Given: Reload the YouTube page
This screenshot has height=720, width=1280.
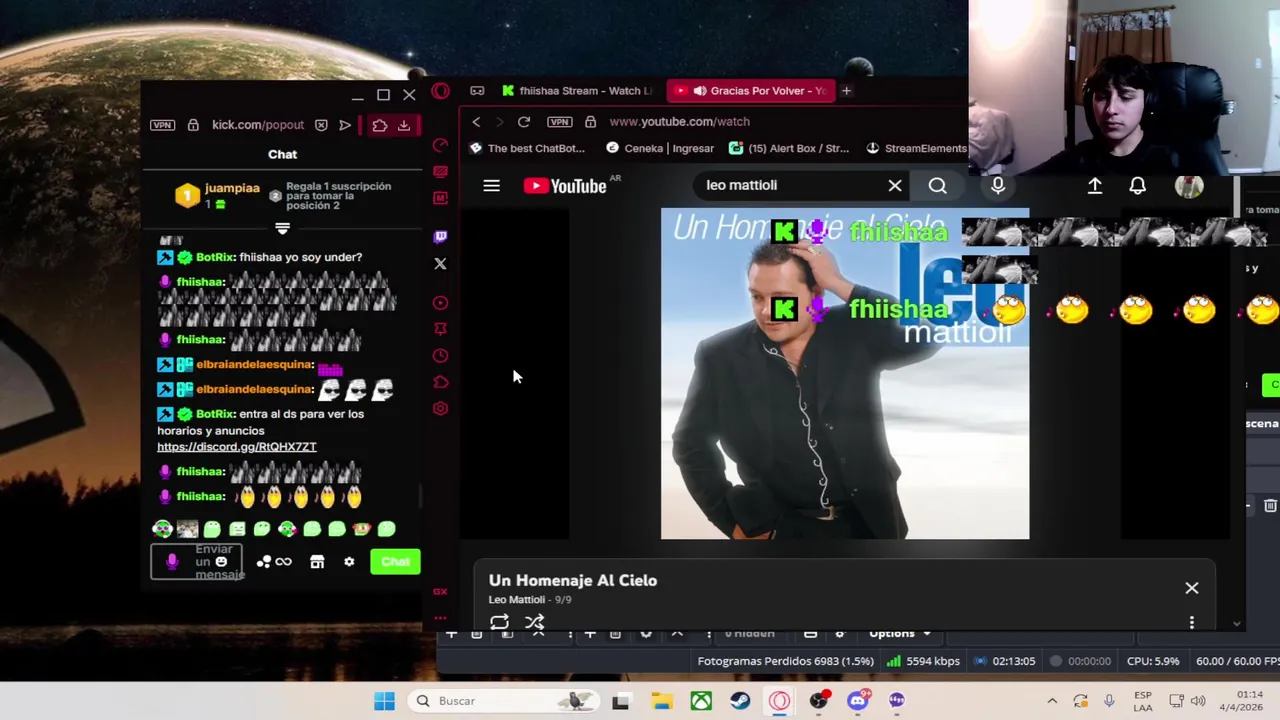Looking at the screenshot, I should (524, 122).
